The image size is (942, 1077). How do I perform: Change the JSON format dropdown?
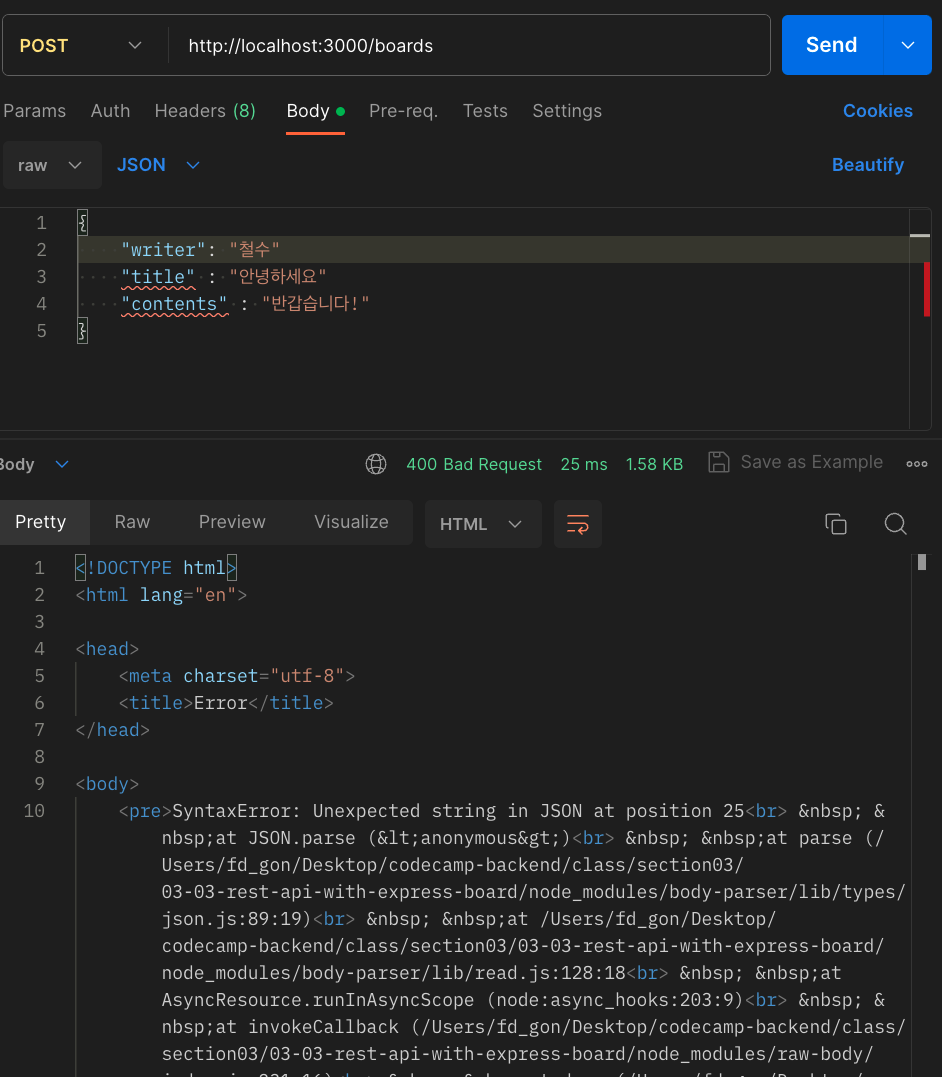[x=158, y=165]
